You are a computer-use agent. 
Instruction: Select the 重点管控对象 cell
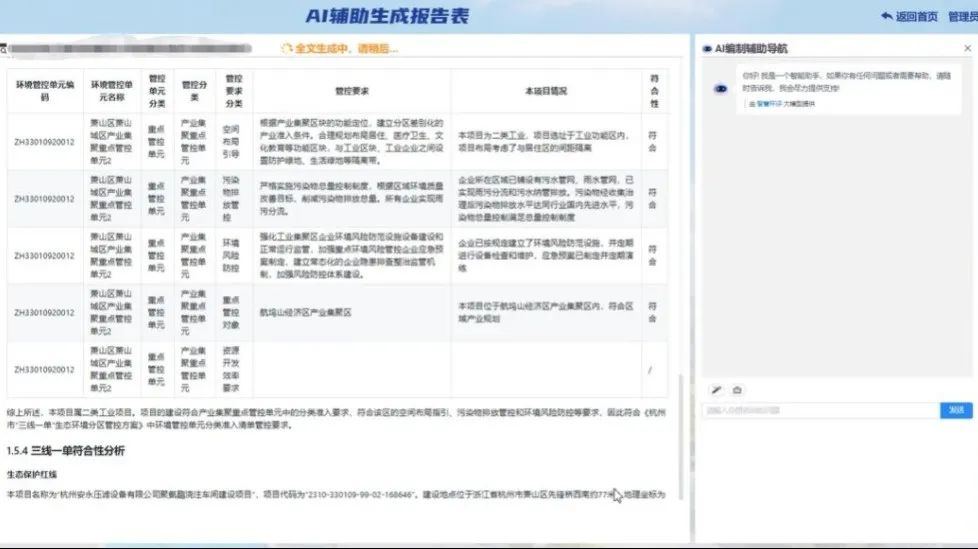(234, 313)
